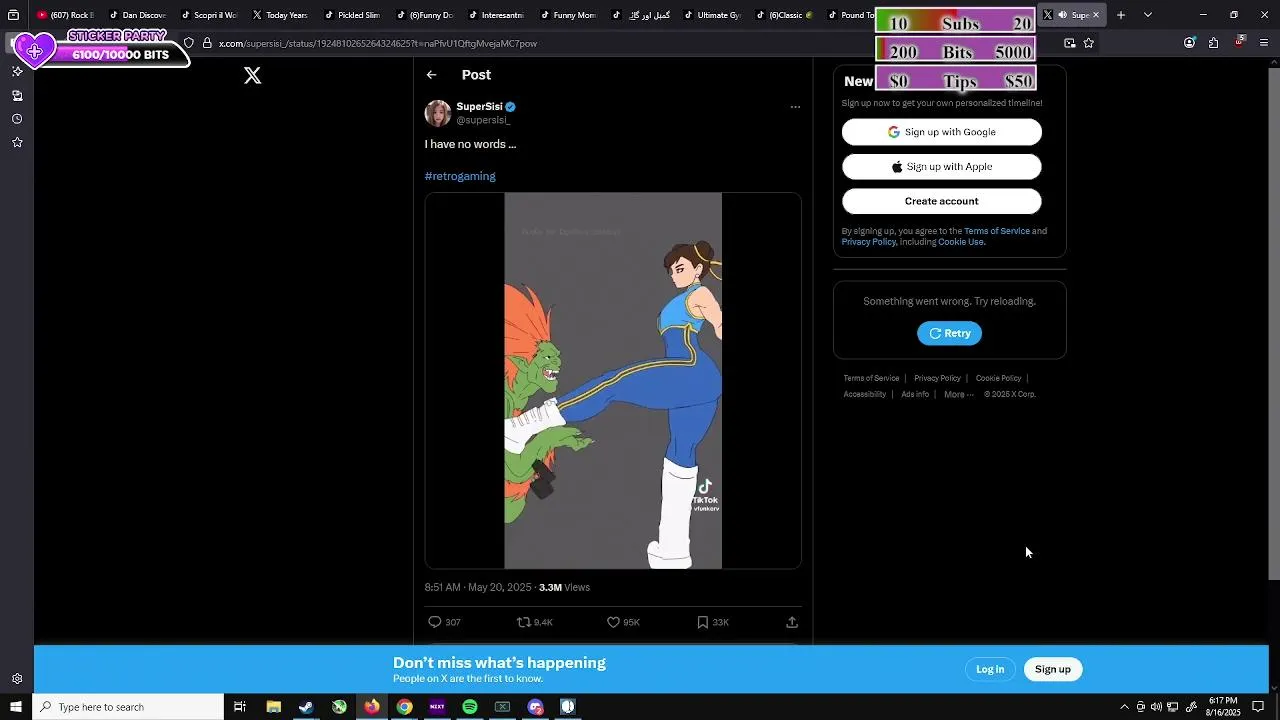Click SuperSisi's profile avatar
Screen dimensions: 1280x720
(x=438, y=113)
